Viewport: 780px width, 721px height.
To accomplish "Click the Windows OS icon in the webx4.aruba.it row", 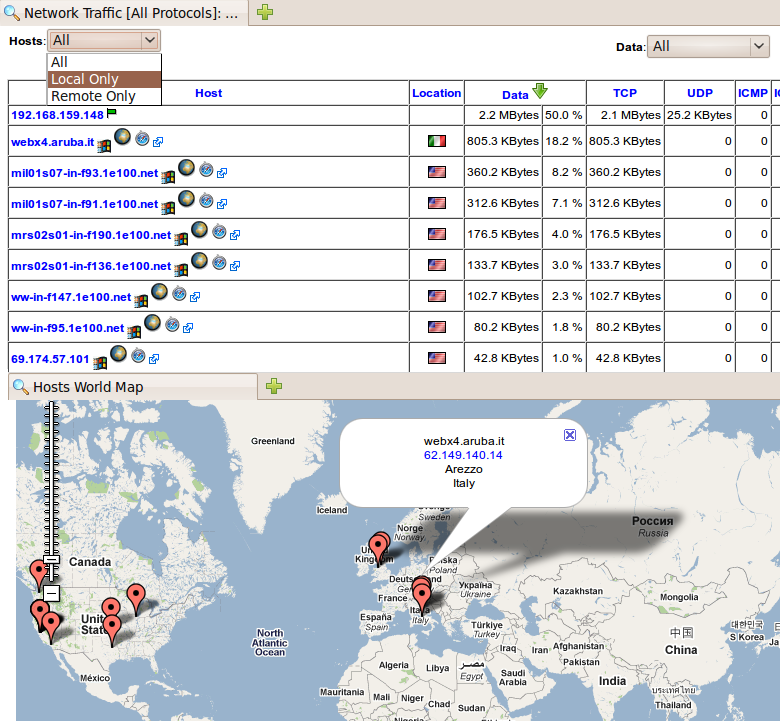I will coord(103,146).
